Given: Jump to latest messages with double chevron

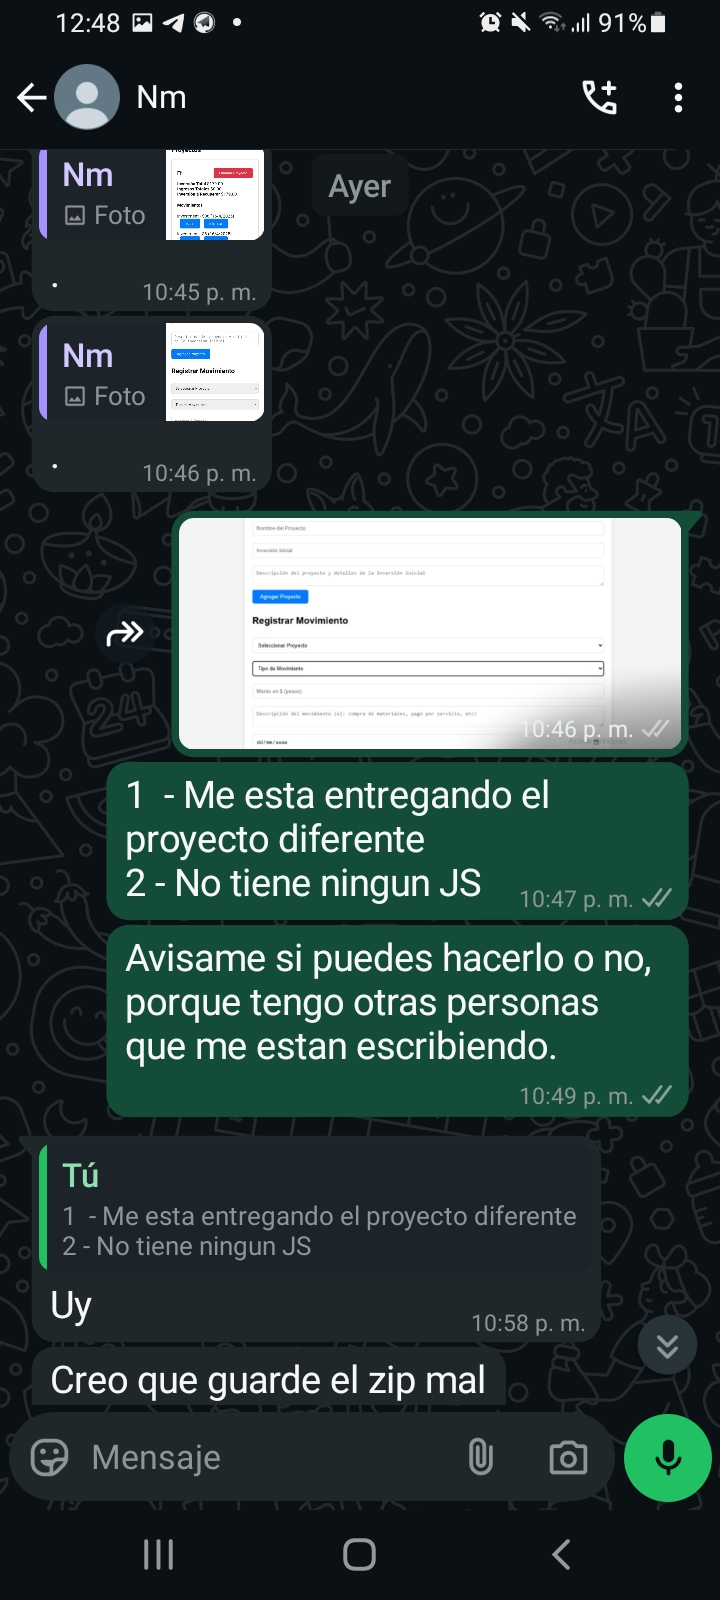Looking at the screenshot, I should pyautogui.click(x=667, y=1346).
